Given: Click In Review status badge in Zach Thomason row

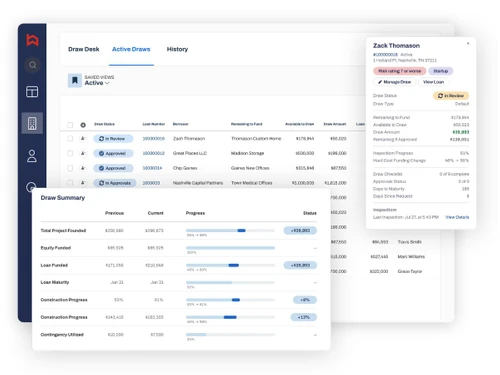Looking at the screenshot, I should coord(113,139).
